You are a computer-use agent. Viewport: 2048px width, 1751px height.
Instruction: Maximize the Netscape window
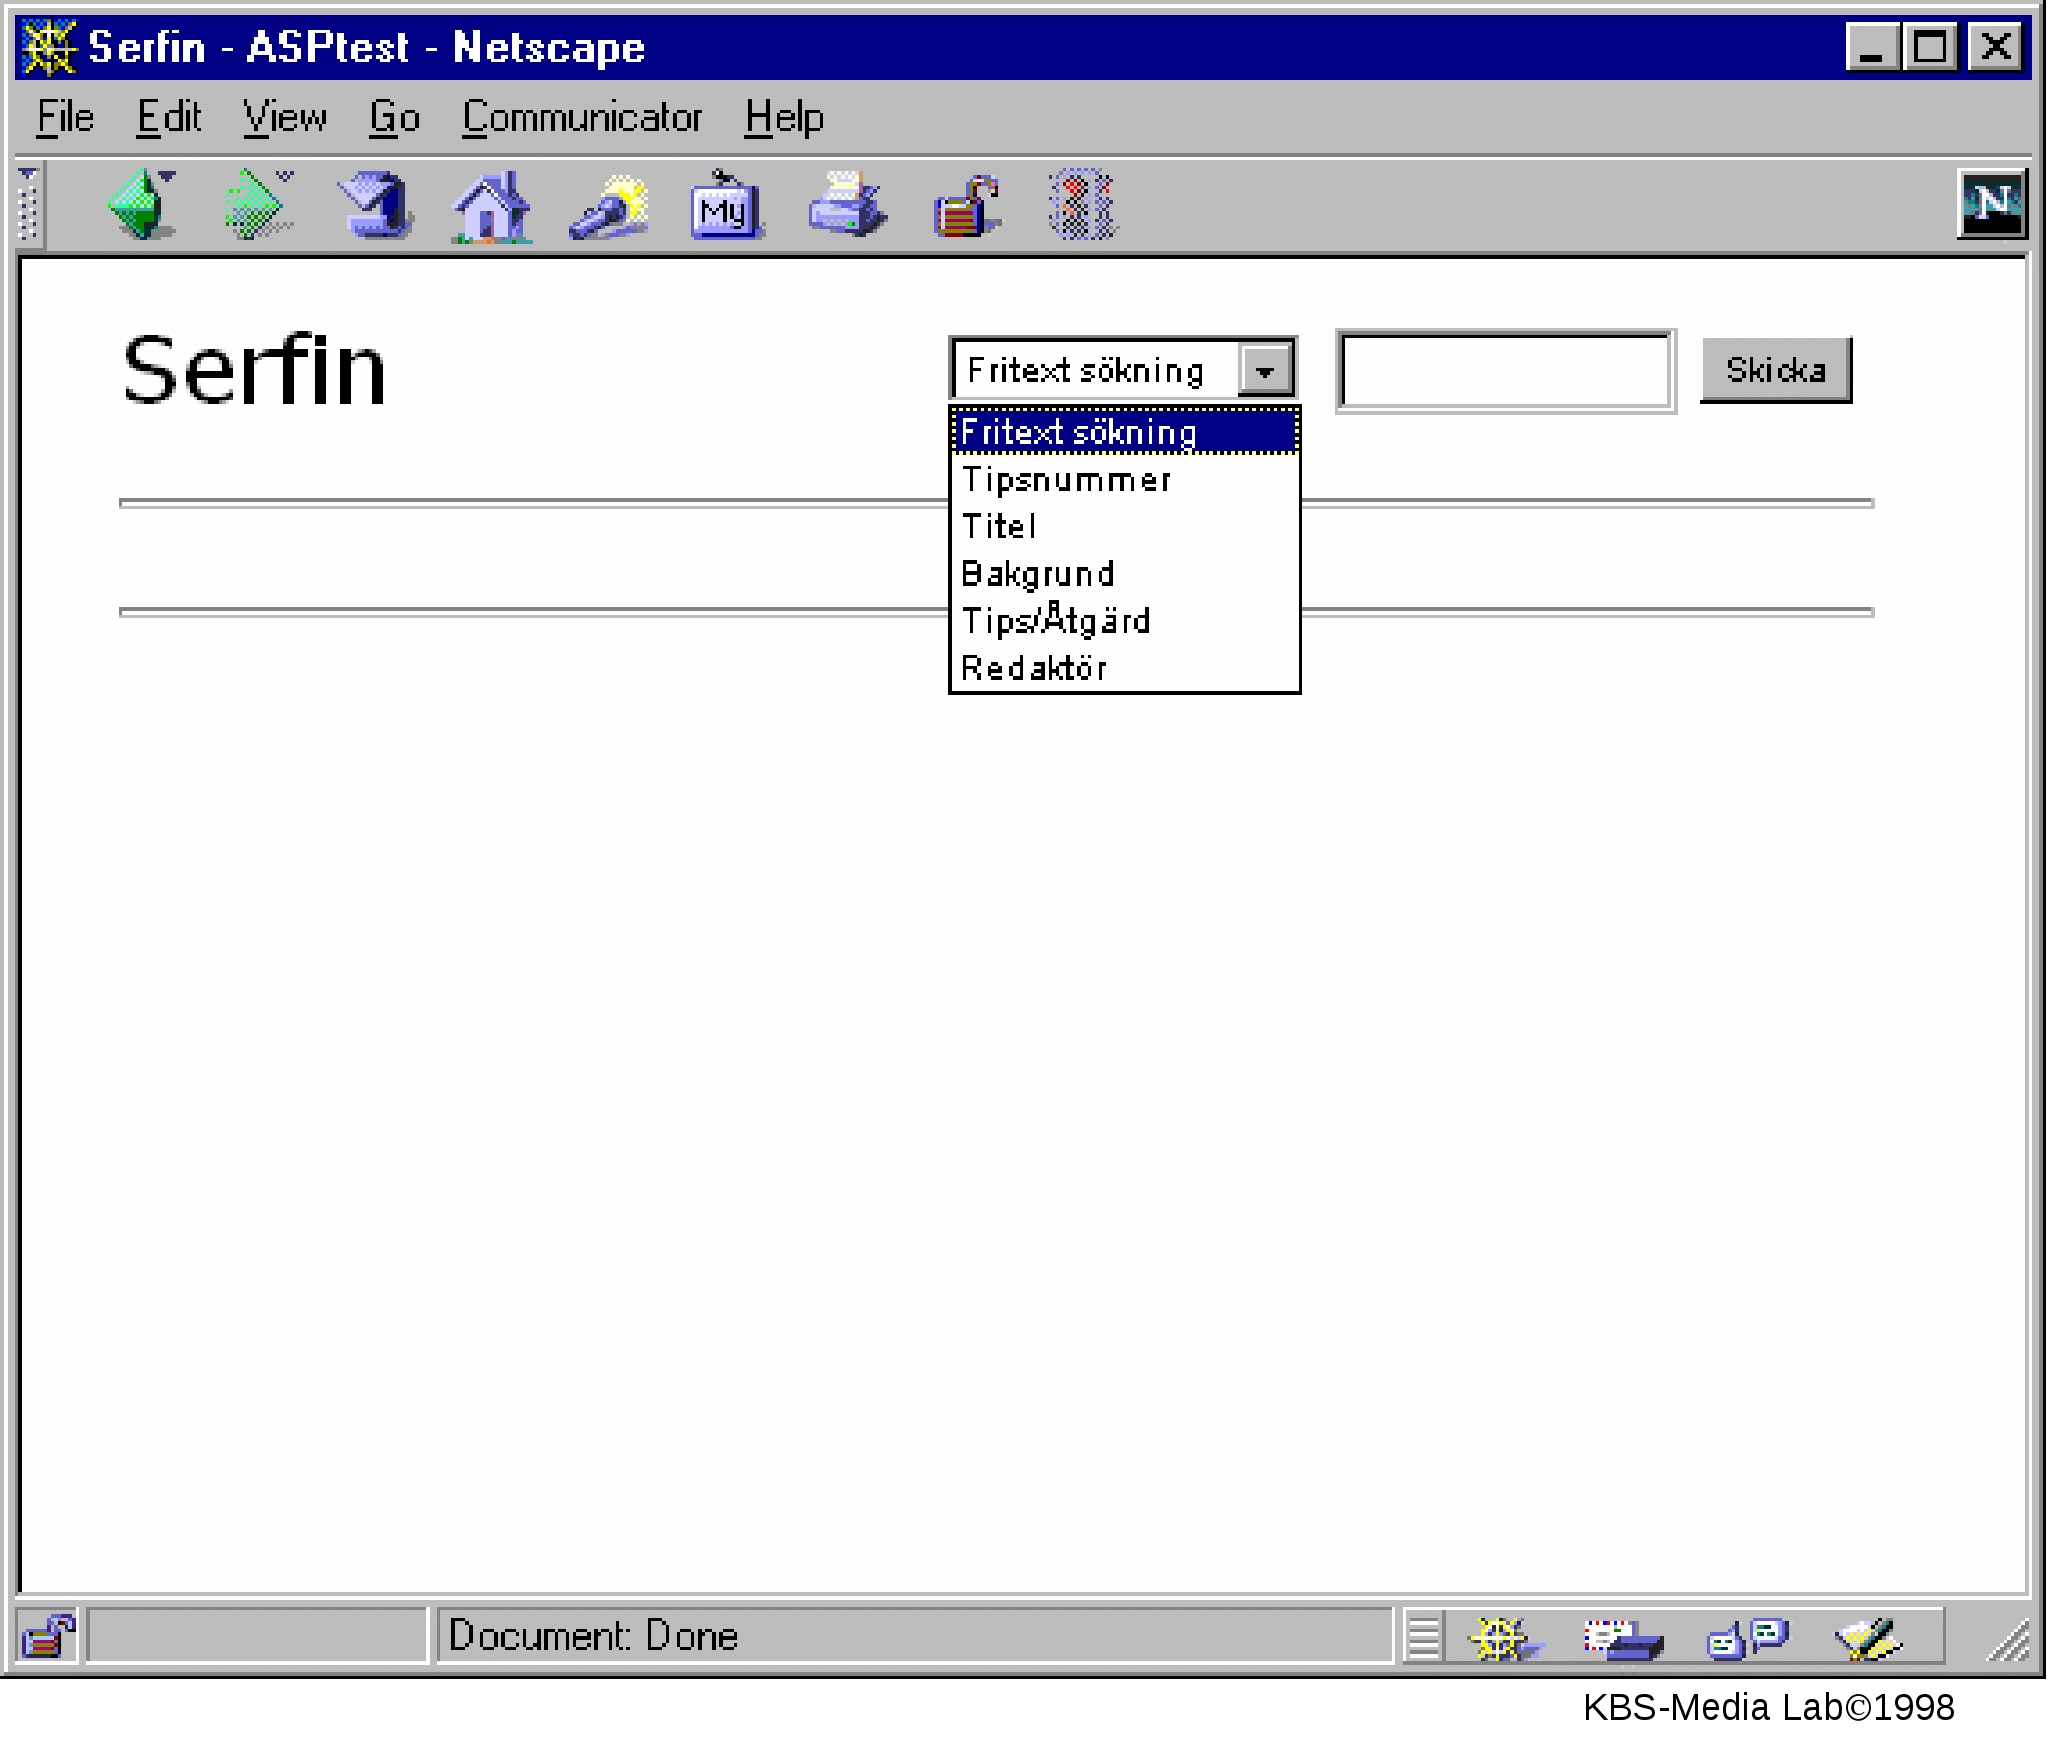coord(1929,47)
